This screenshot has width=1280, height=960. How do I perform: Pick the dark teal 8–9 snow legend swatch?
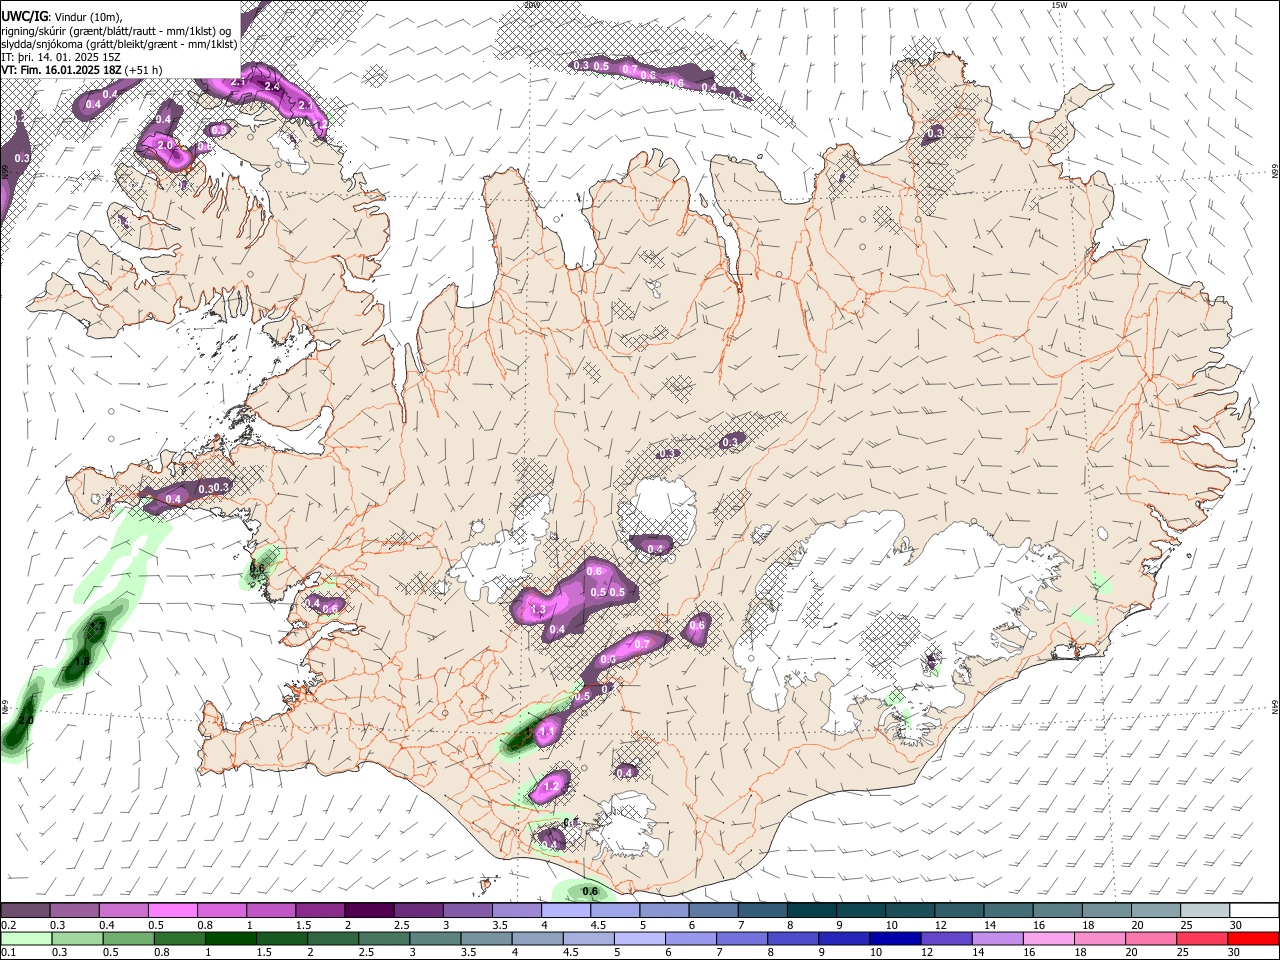point(810,911)
